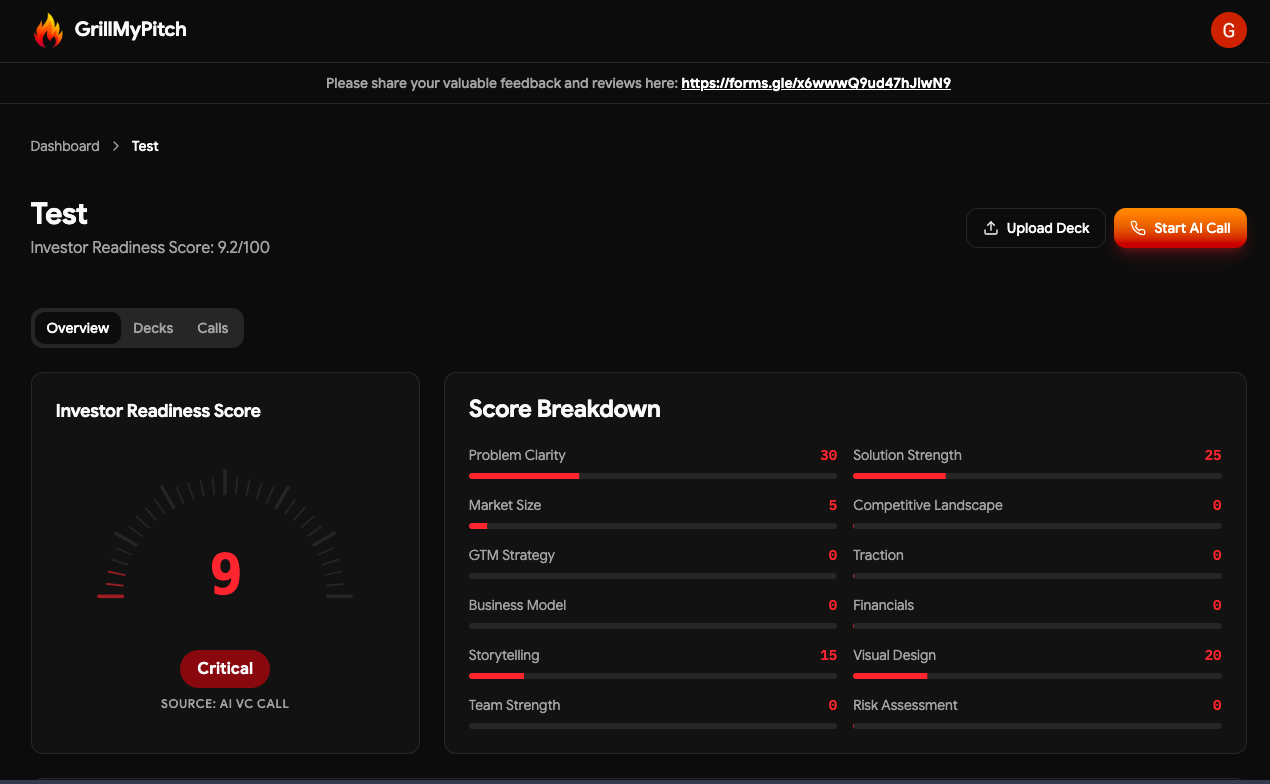Select the Decks tab
Image resolution: width=1270 pixels, height=784 pixels.
click(x=152, y=328)
